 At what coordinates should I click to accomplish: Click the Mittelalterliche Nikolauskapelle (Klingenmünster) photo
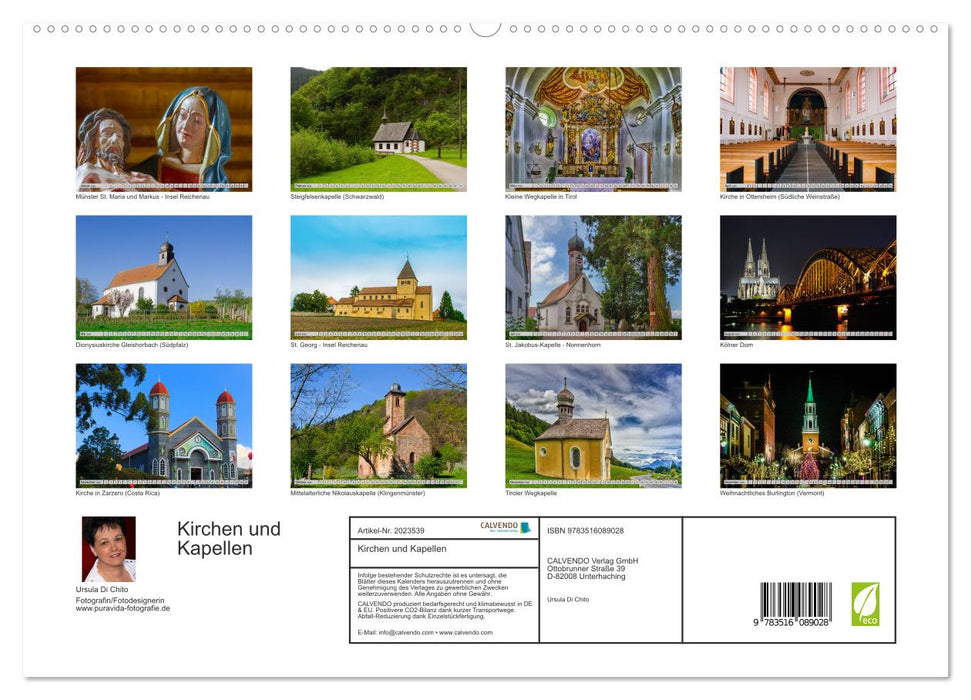click(378, 425)
